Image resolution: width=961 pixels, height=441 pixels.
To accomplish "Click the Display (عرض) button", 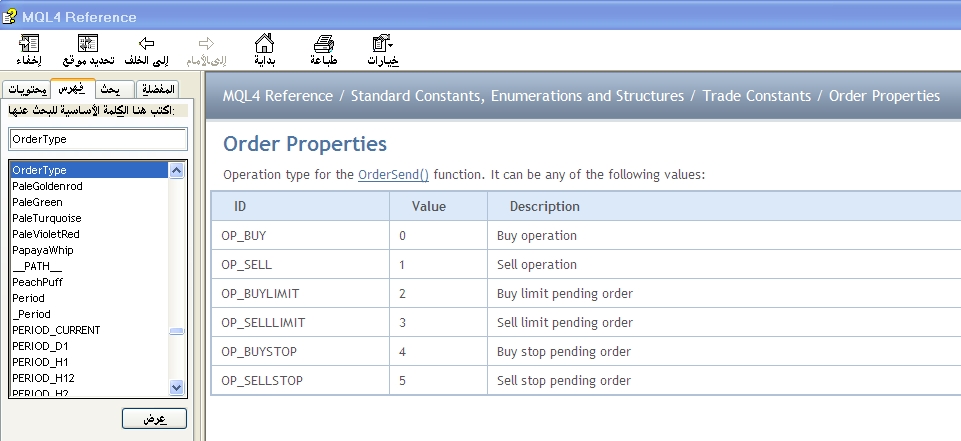I will tap(154, 419).
